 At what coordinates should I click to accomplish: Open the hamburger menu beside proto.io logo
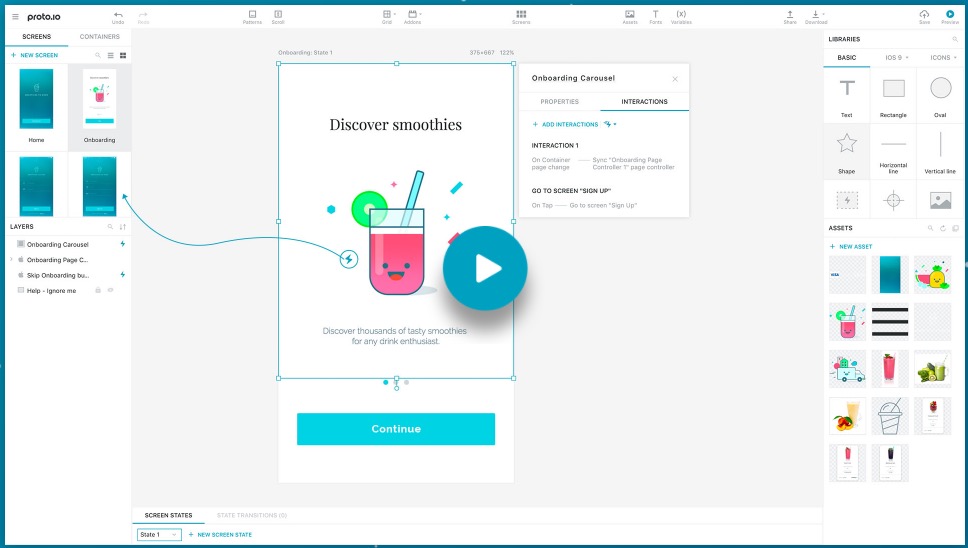click(15, 17)
